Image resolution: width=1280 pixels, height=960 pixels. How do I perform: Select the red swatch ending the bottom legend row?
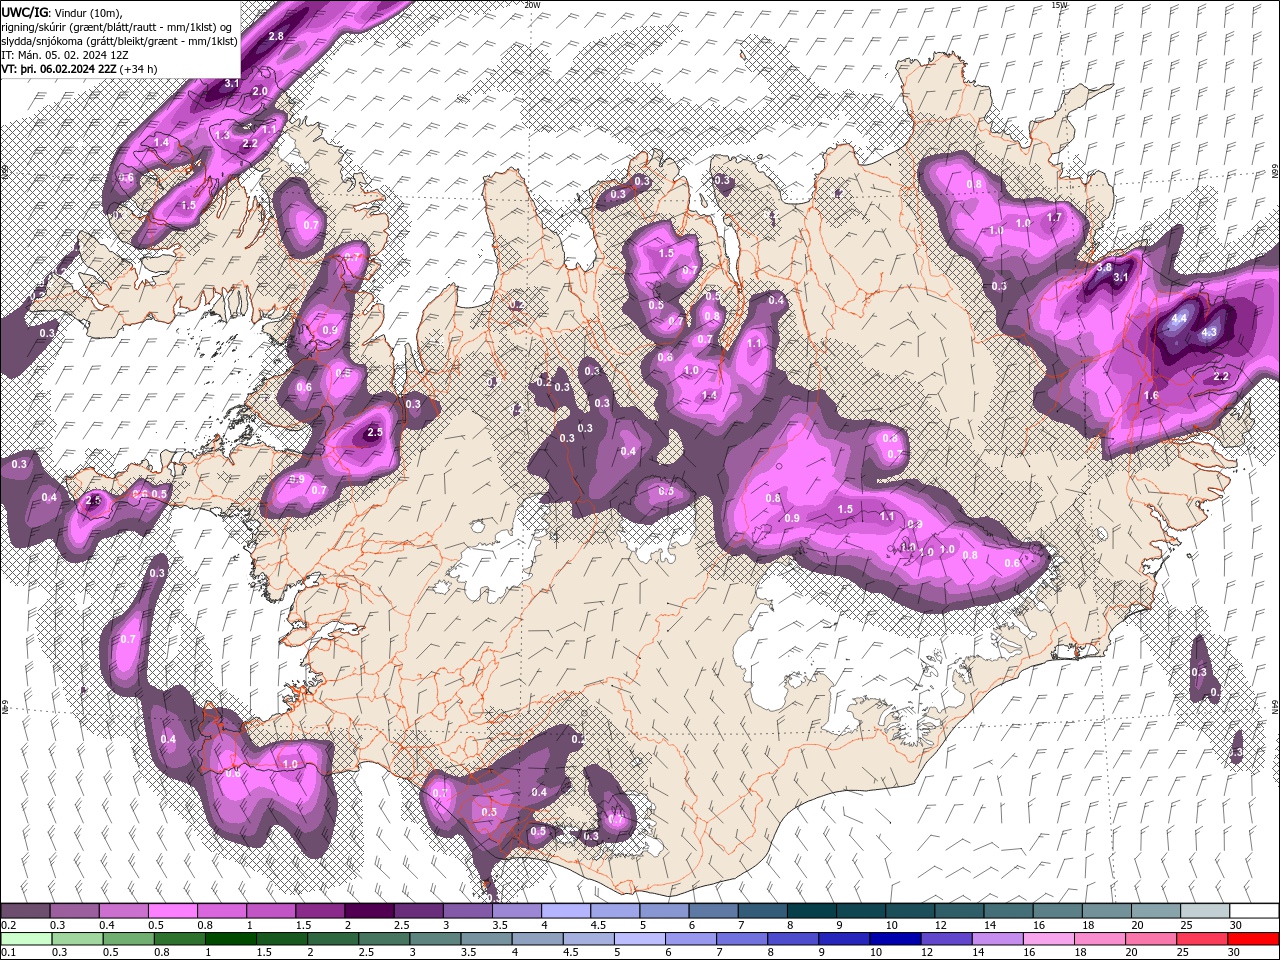pos(1253,938)
